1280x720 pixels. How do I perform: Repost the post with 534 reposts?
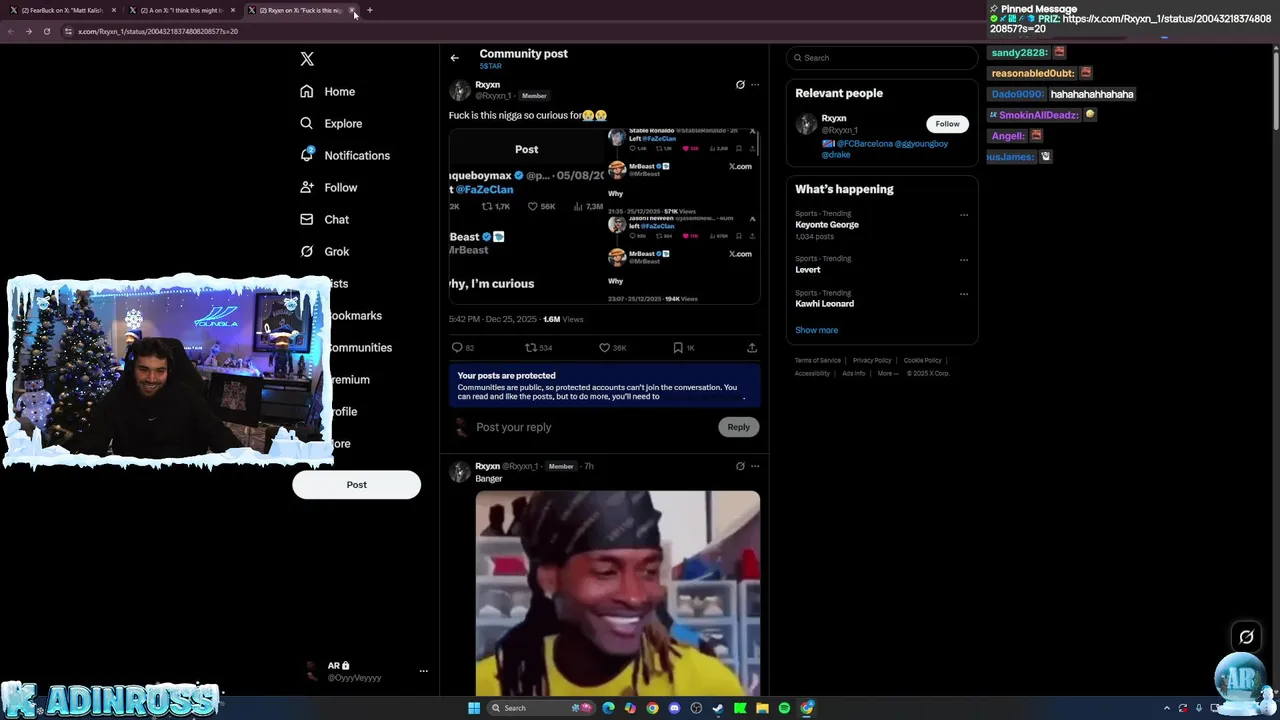[531, 347]
